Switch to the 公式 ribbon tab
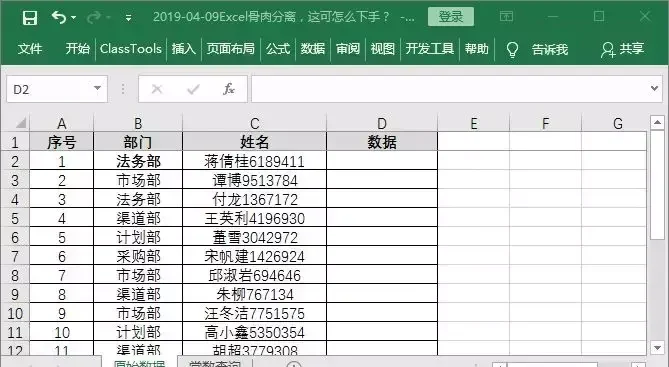The image size is (669, 367). [x=278, y=49]
